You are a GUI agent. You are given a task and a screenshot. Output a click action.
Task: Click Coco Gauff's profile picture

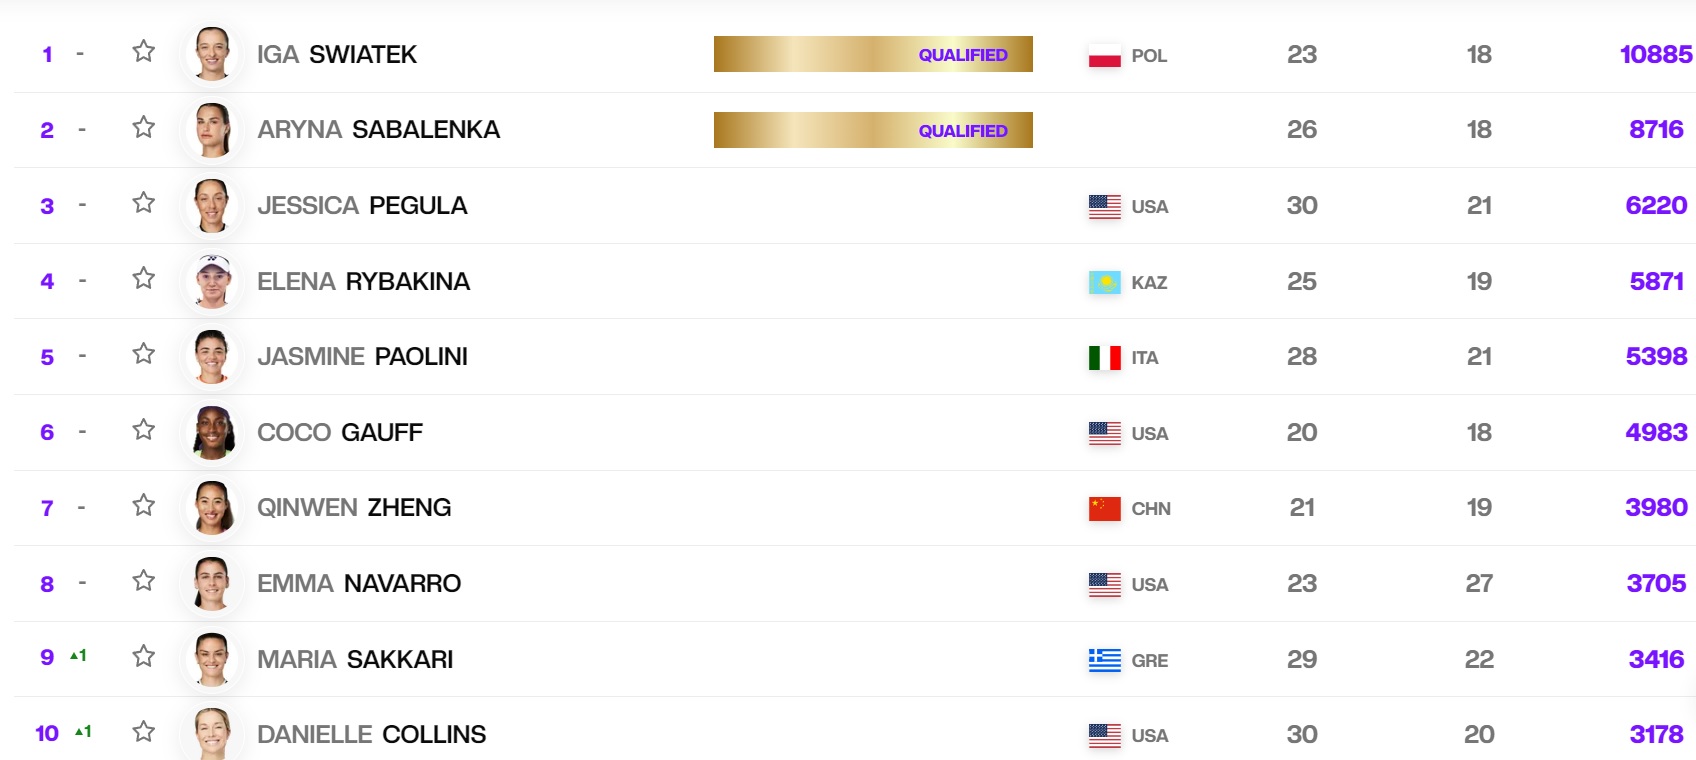[212, 433]
